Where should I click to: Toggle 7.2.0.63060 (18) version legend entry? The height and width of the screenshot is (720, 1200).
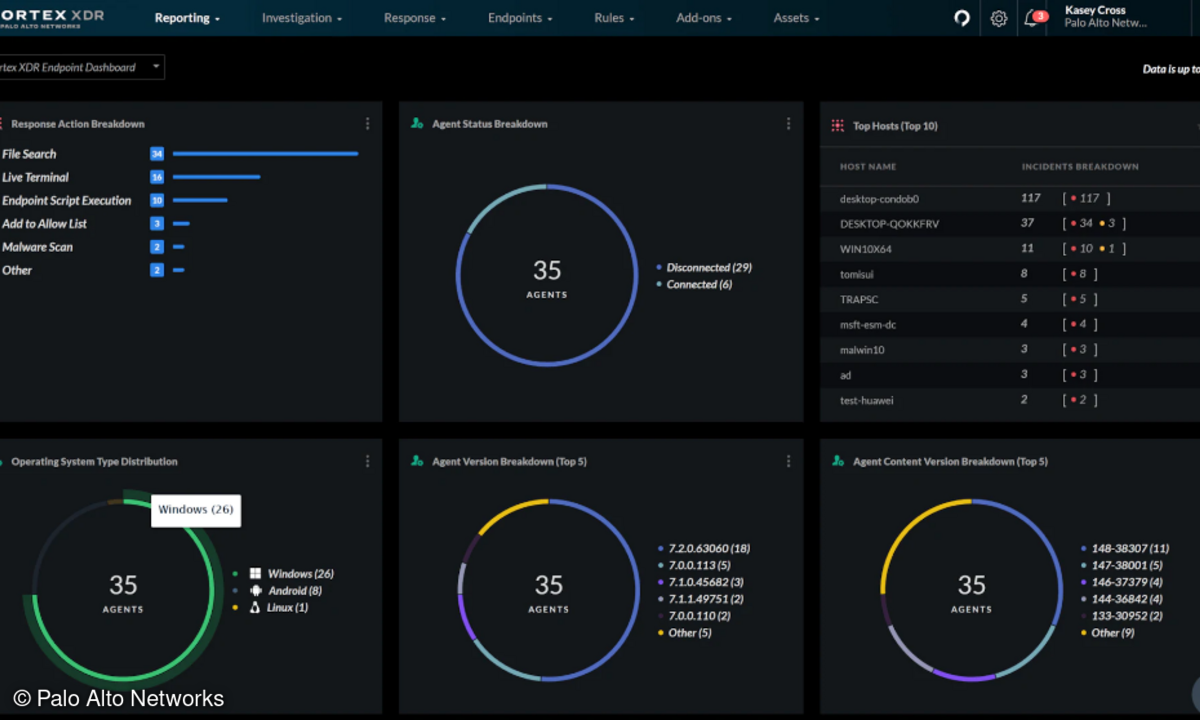tap(705, 549)
